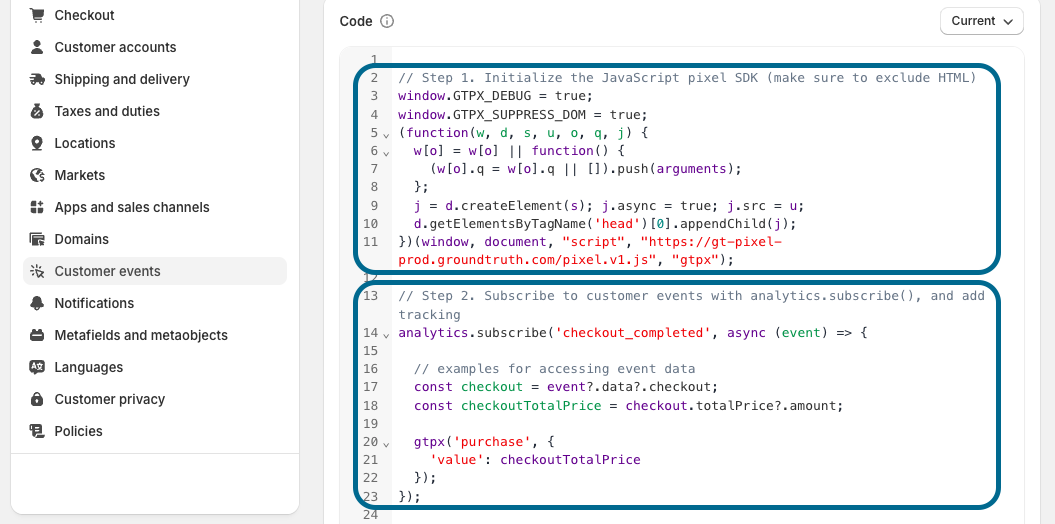Collapse the code fold at line 5
The image size is (1055, 524).
click(386, 133)
